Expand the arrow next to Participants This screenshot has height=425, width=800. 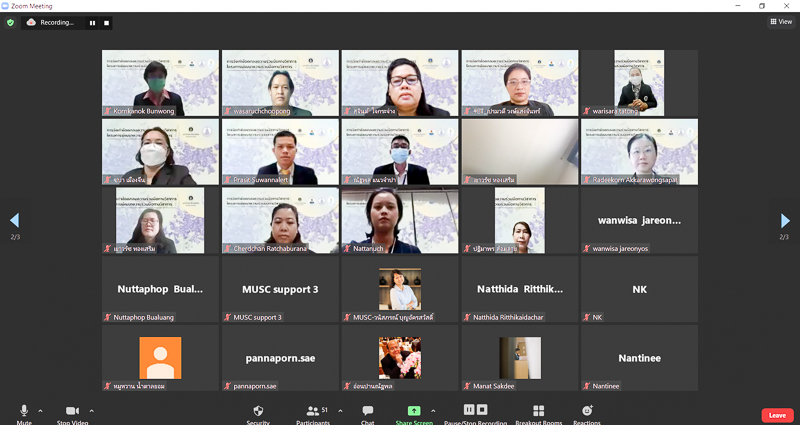339,410
